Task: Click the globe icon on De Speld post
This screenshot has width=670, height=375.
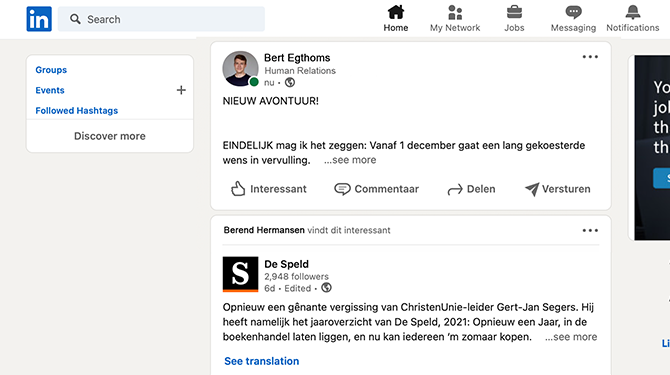Action: (326, 288)
